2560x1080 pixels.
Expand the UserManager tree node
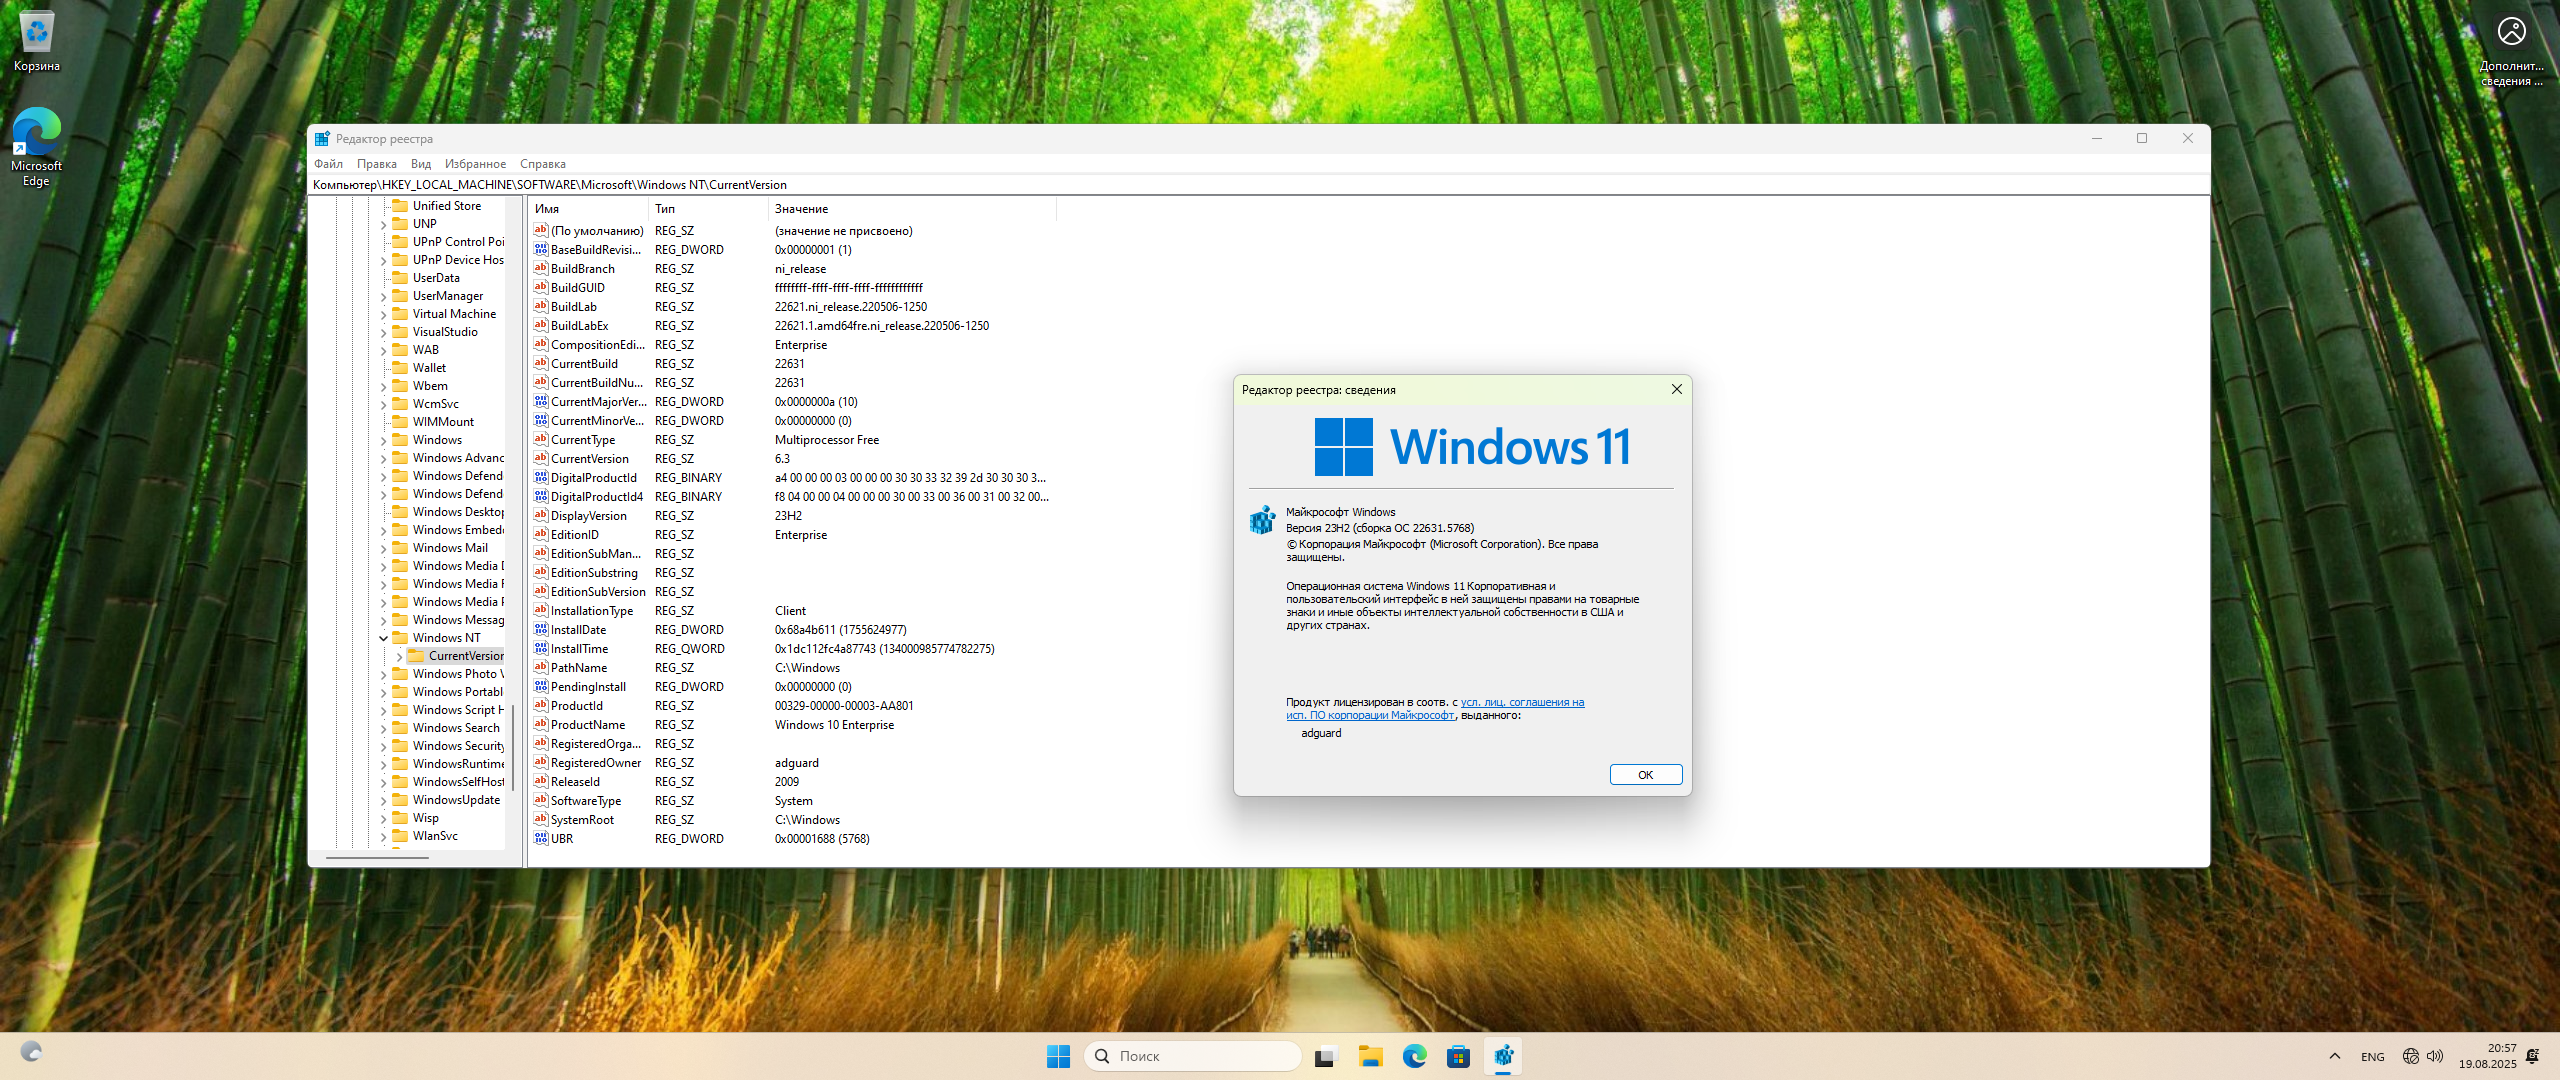383,296
